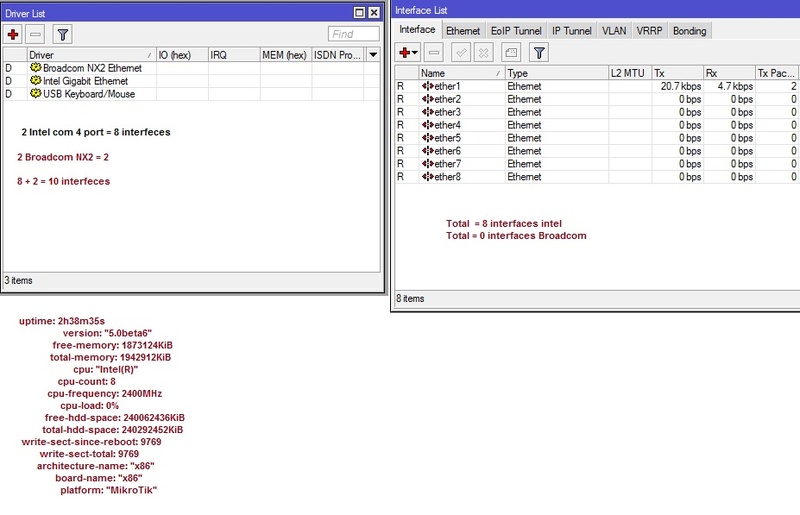
Task: Click the Tx column header
Action: click(678, 73)
